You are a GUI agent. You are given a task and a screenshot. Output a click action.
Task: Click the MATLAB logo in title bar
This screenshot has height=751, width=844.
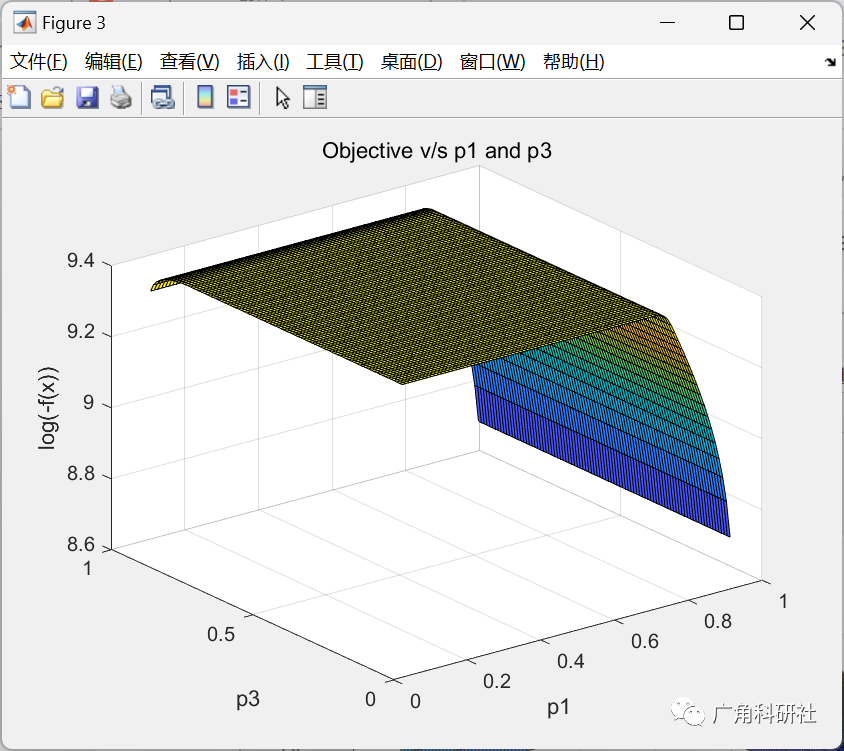[25, 23]
